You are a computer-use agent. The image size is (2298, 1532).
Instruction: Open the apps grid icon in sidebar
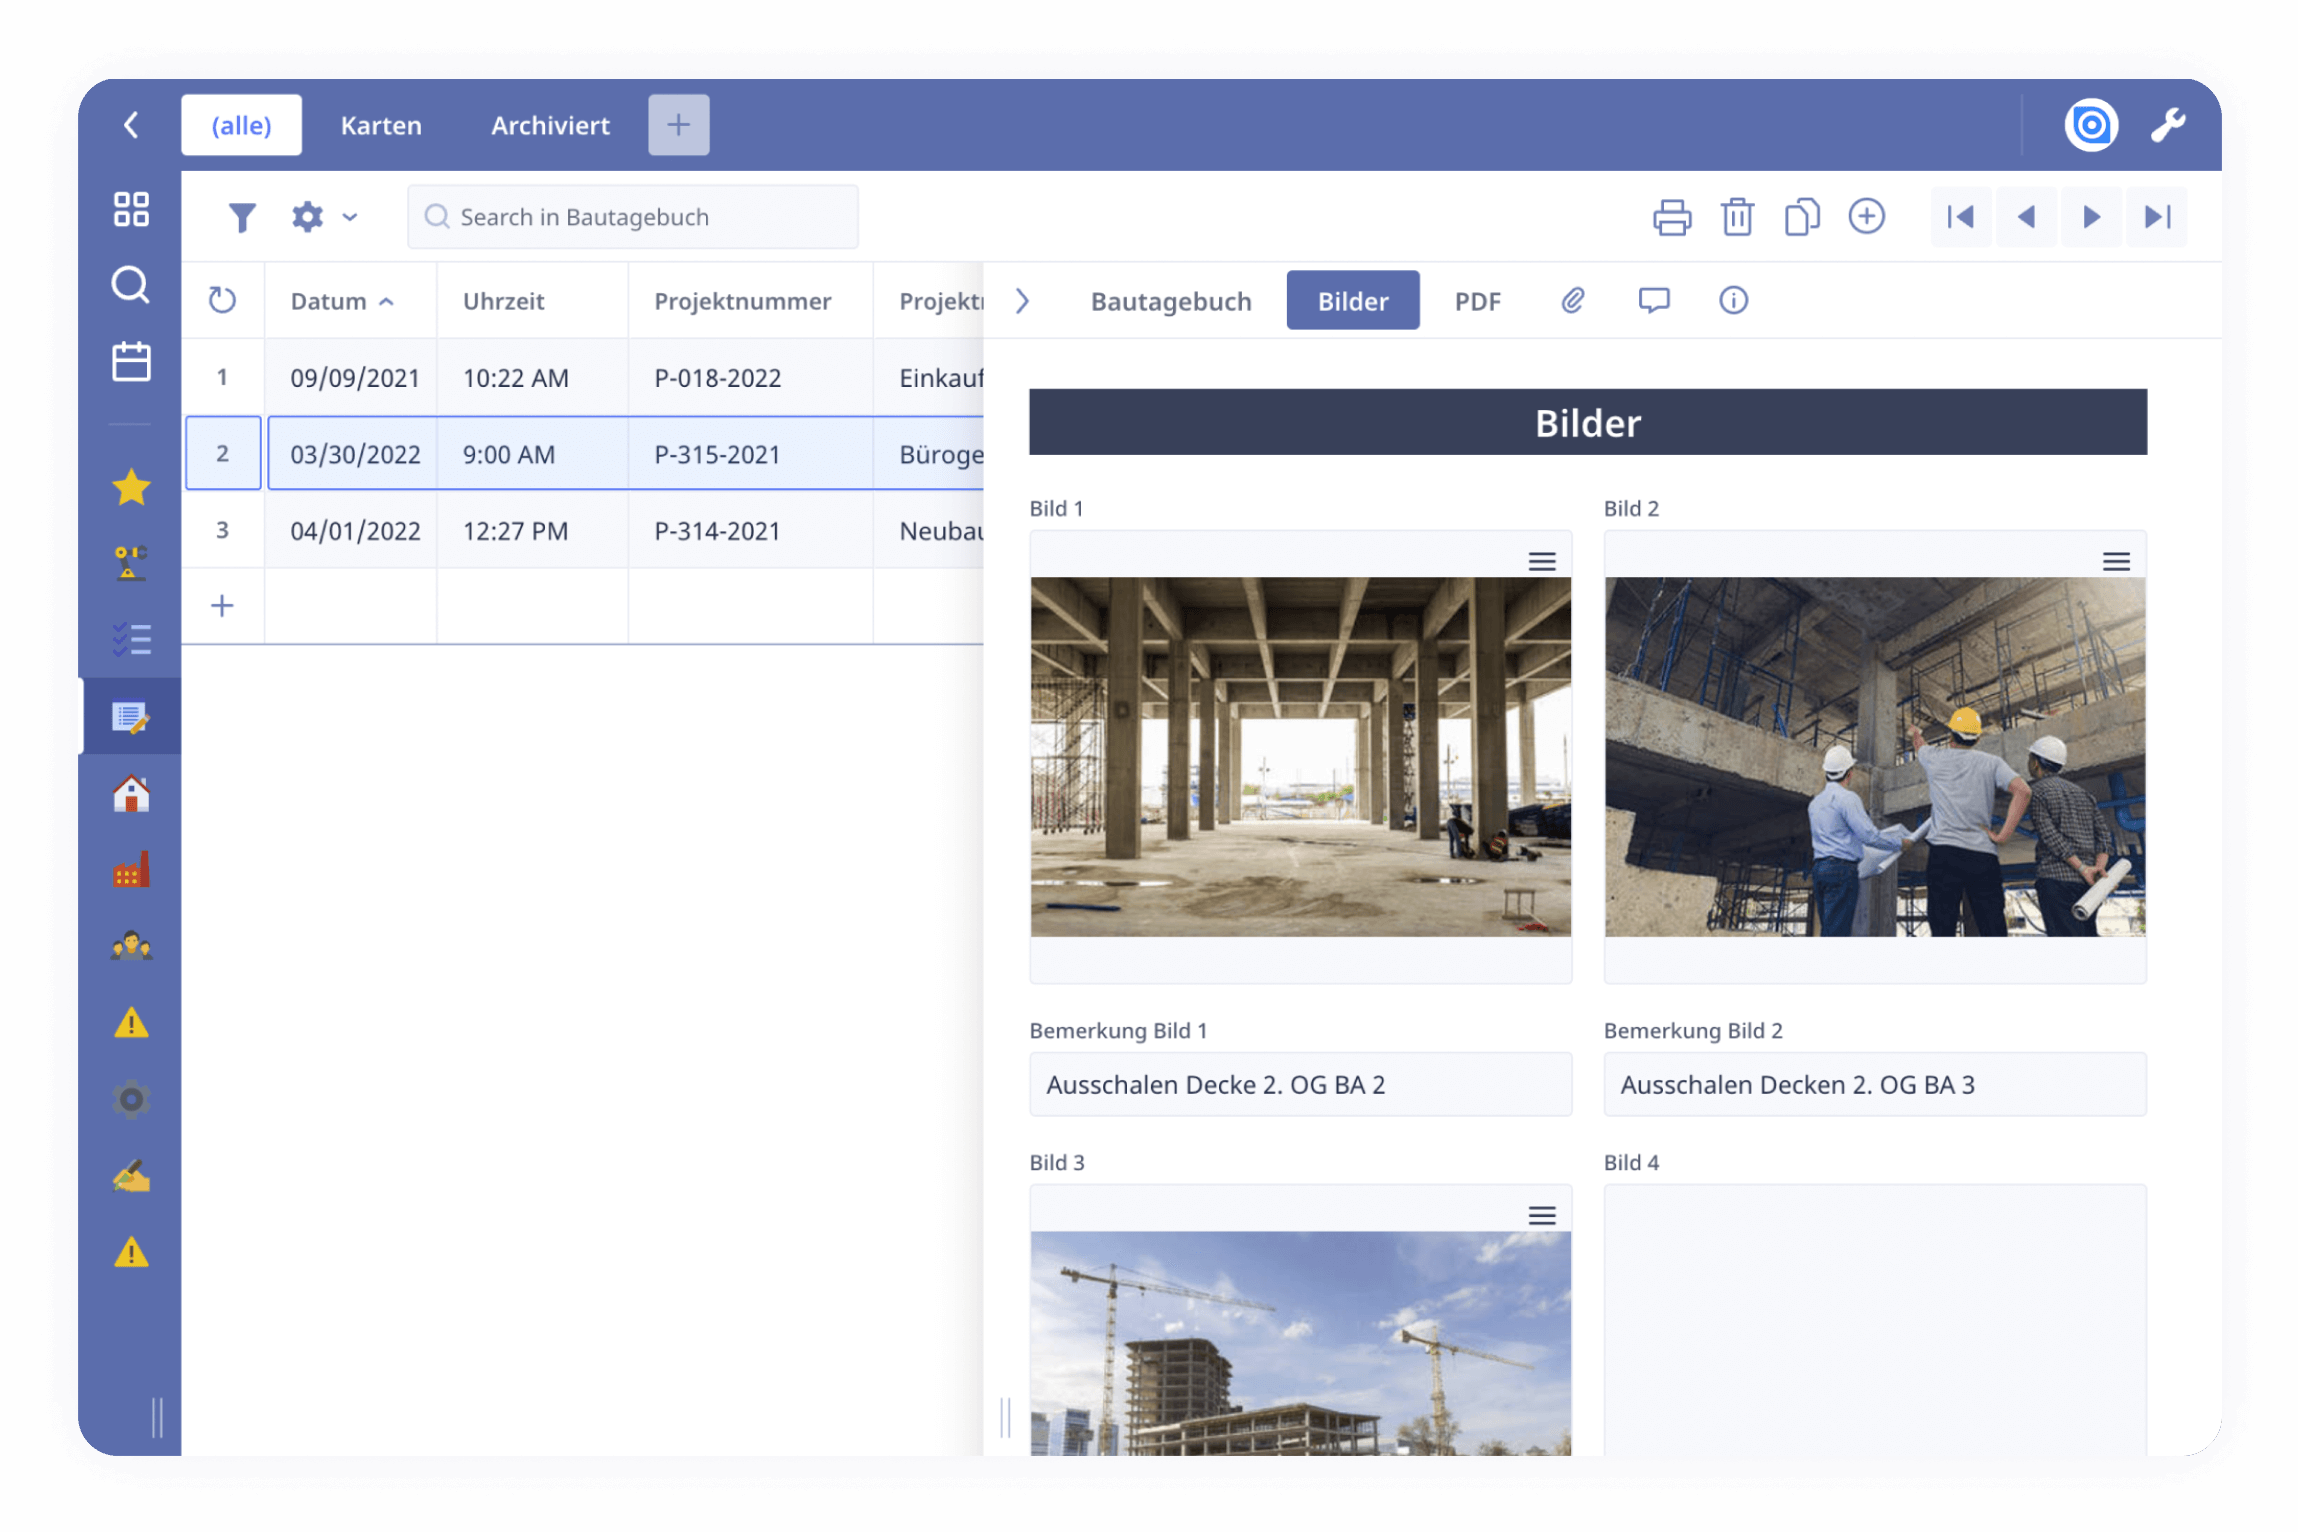coord(131,209)
